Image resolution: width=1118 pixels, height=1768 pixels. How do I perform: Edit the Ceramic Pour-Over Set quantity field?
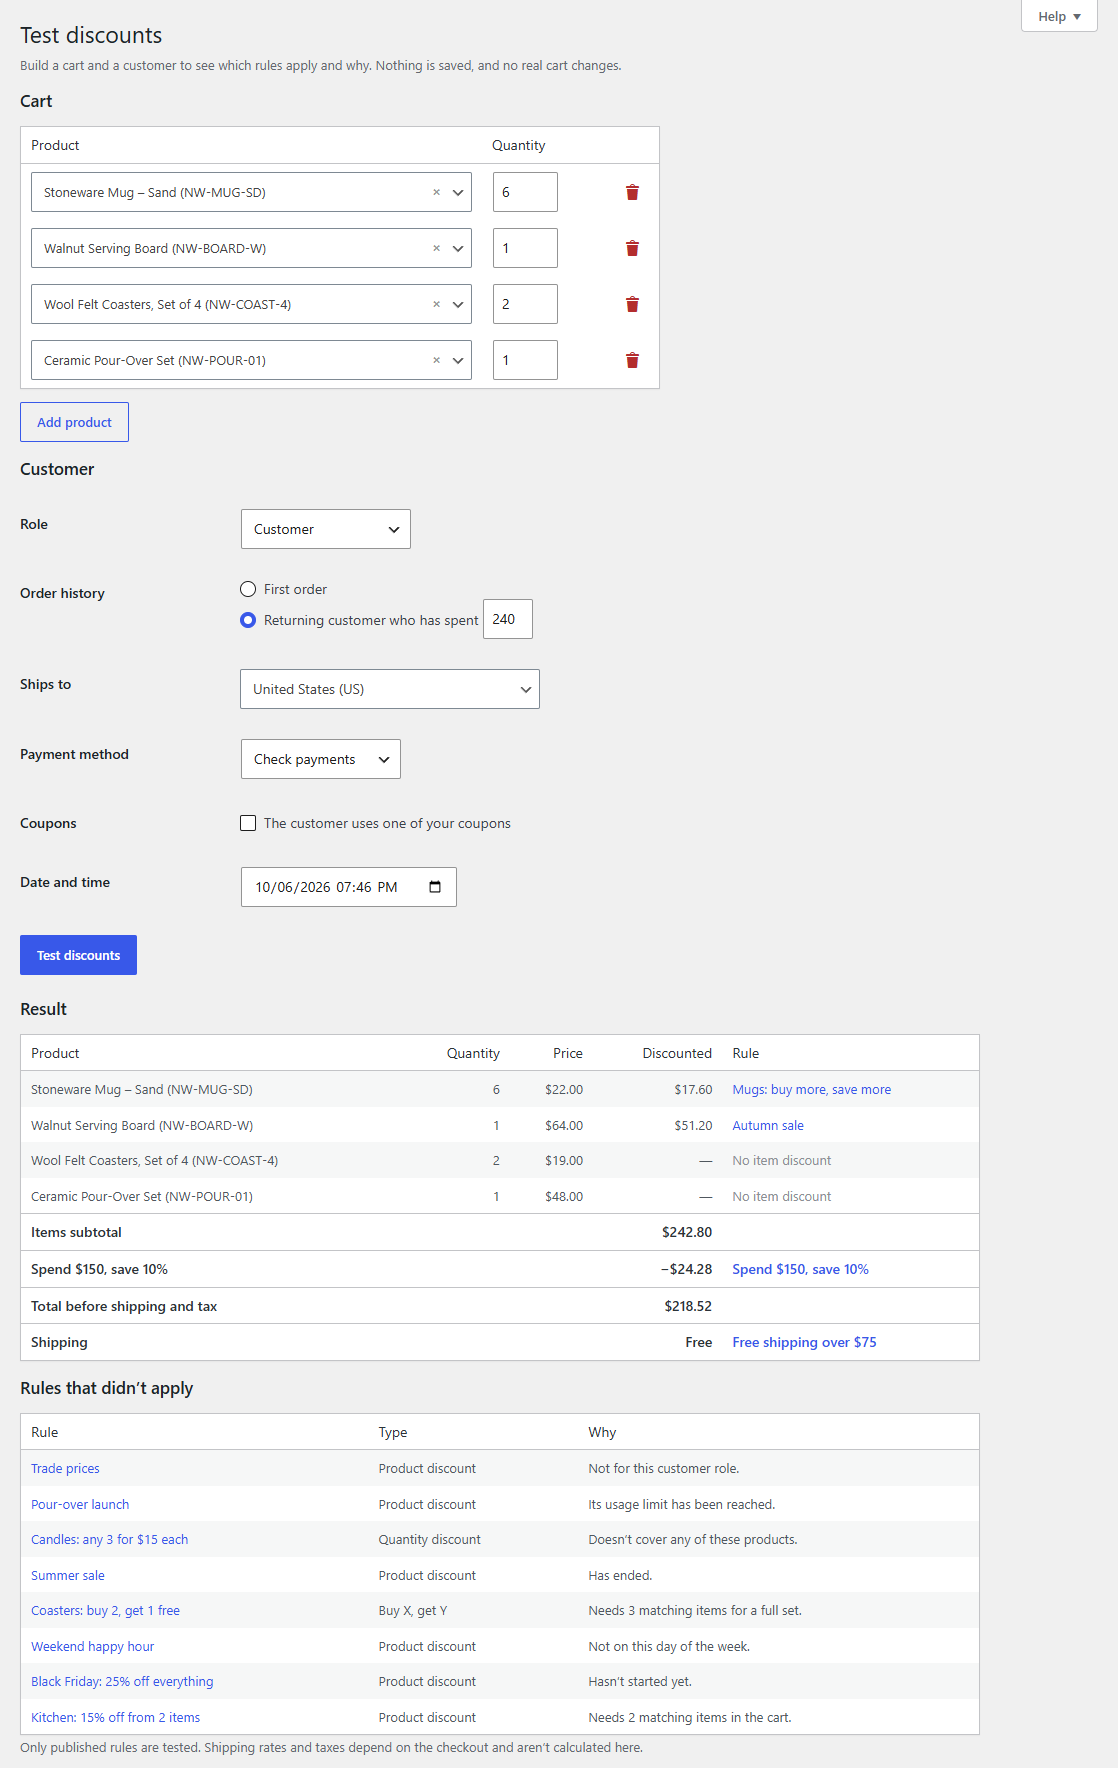525,360
